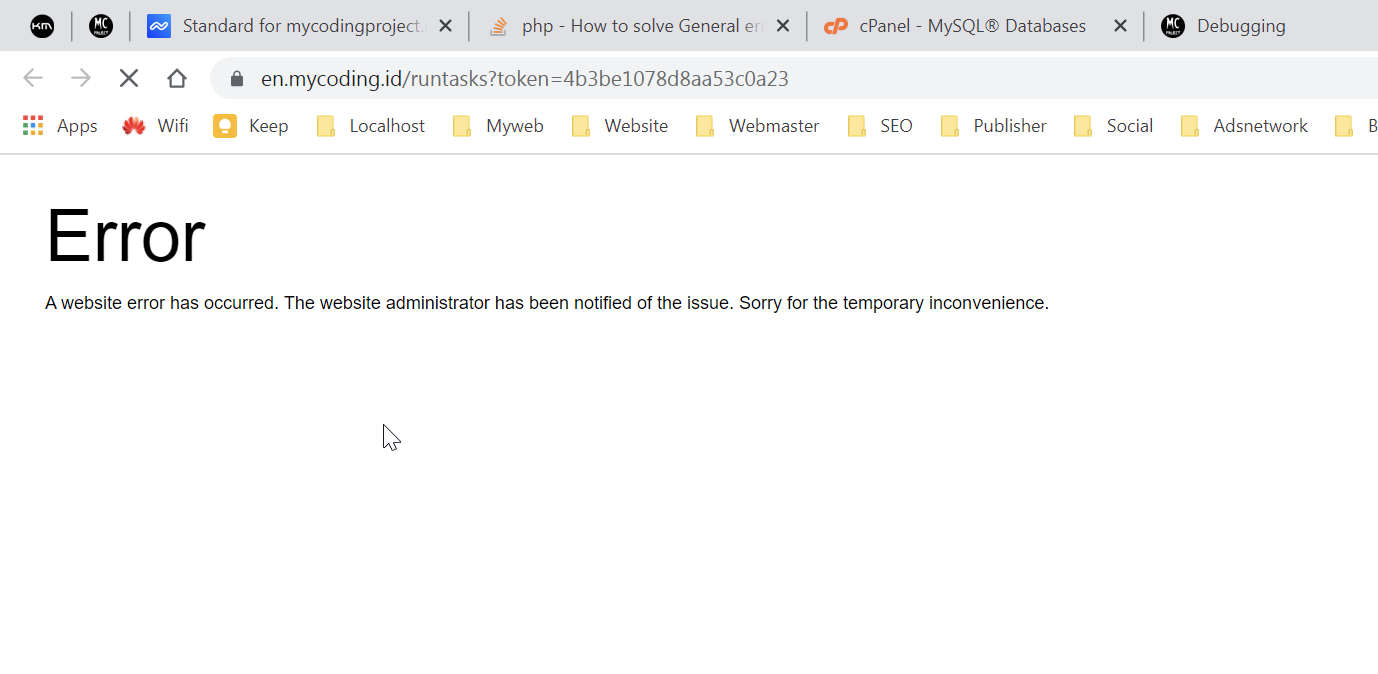The image size is (1378, 674).
Task: Go forward with the forward arrow
Action: [81, 78]
